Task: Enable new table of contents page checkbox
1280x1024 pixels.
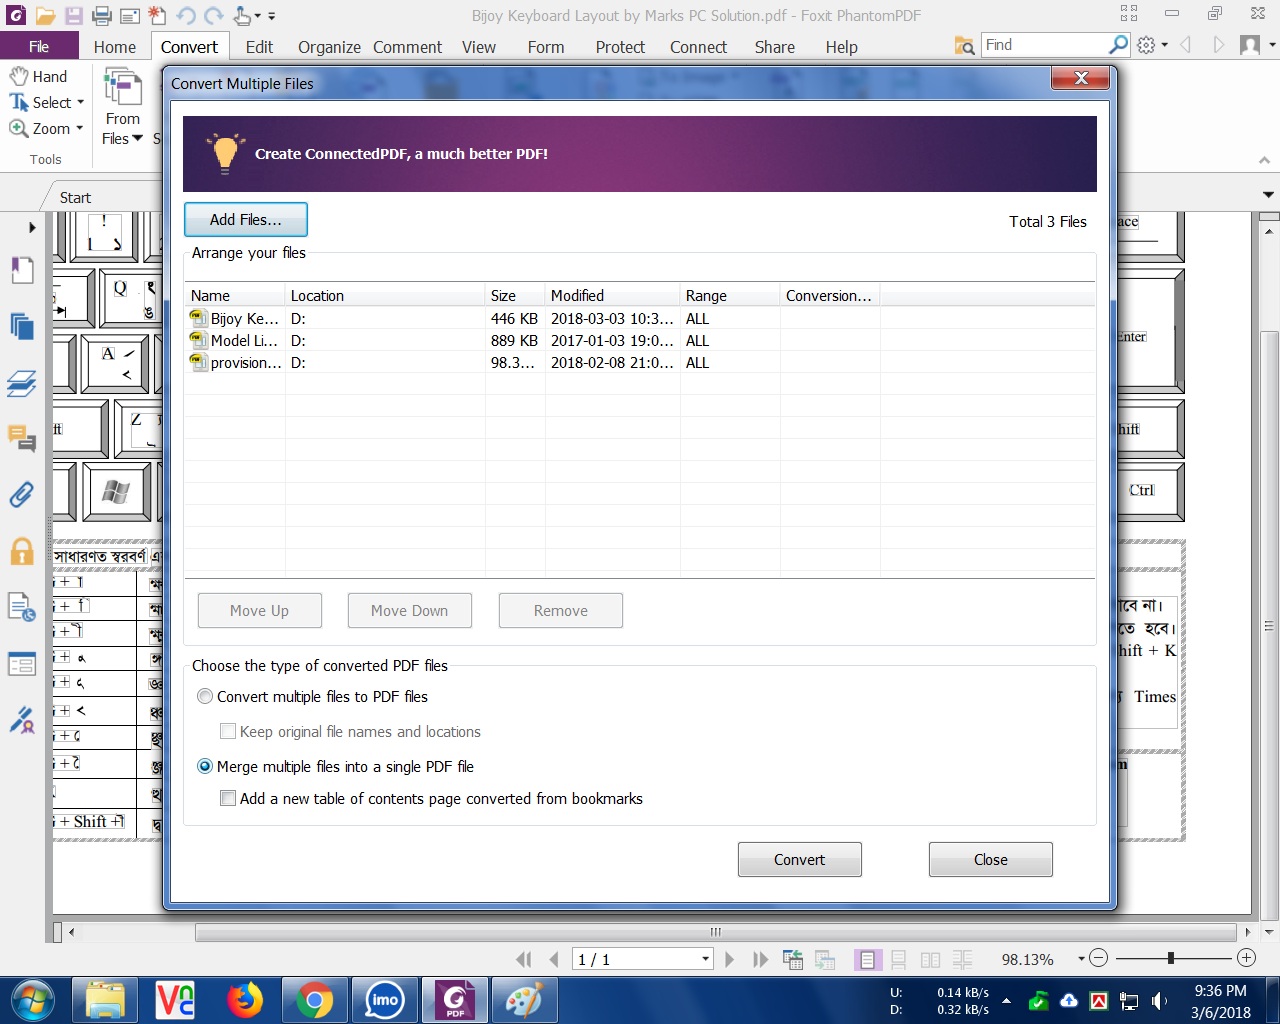Action: point(228,799)
